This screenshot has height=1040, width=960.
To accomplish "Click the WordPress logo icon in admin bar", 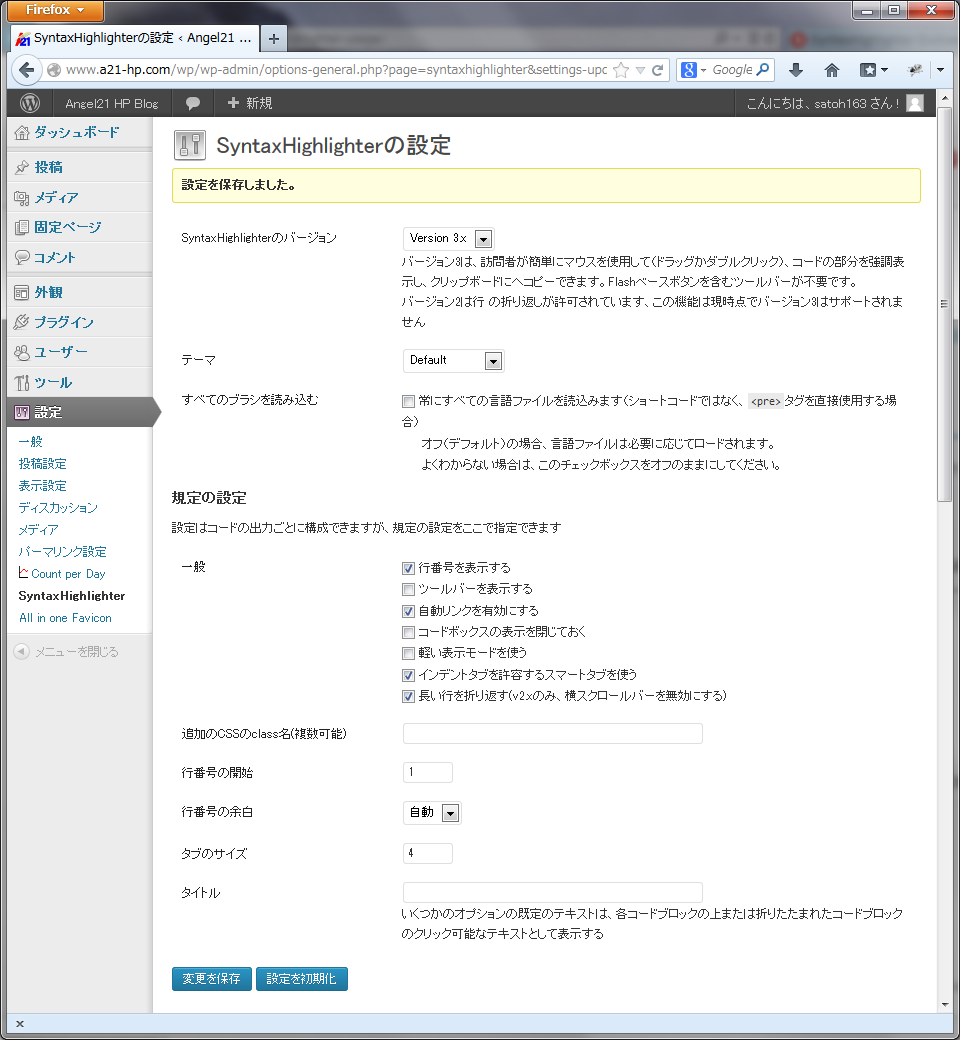I will click(x=30, y=103).
